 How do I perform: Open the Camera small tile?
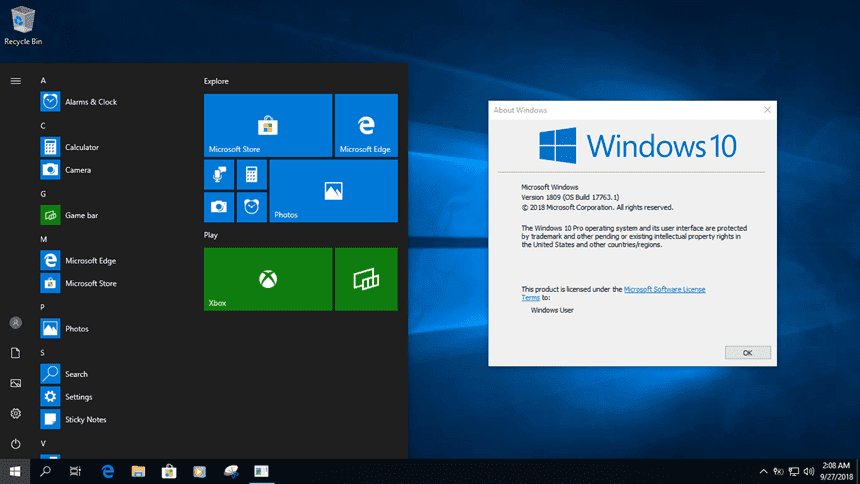[219, 207]
